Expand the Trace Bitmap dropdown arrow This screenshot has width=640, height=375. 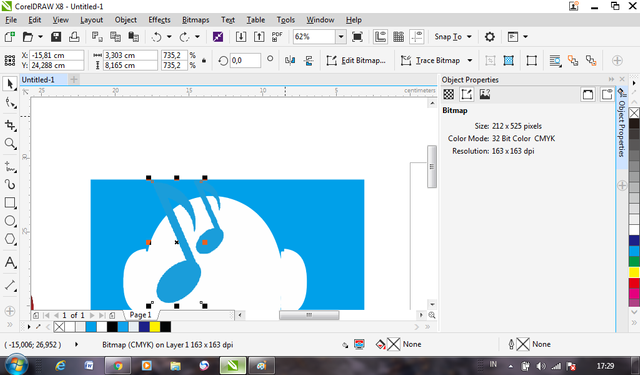point(470,60)
